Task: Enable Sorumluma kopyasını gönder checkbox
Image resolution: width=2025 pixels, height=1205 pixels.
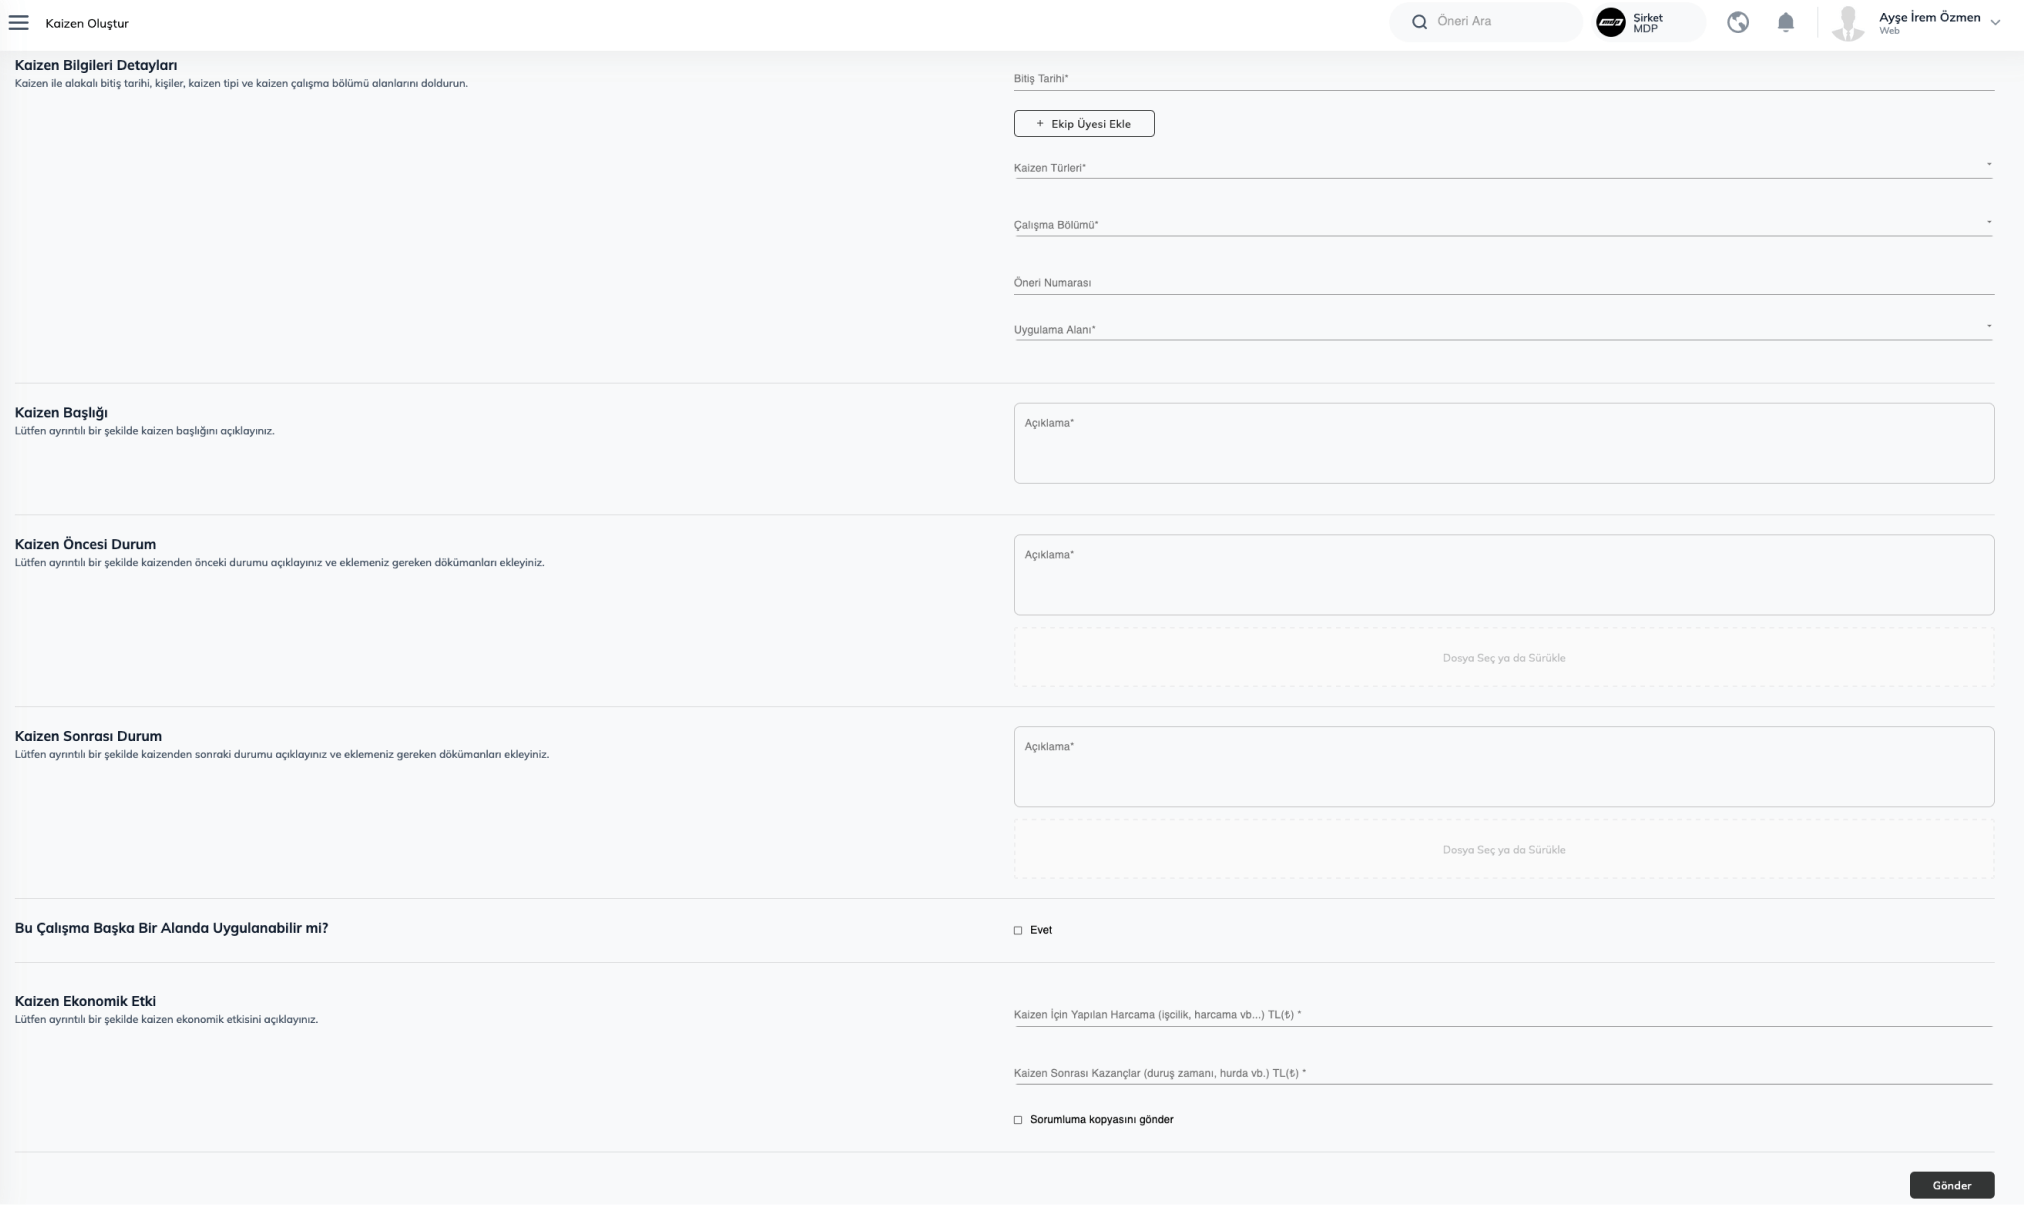Action: [1018, 1120]
